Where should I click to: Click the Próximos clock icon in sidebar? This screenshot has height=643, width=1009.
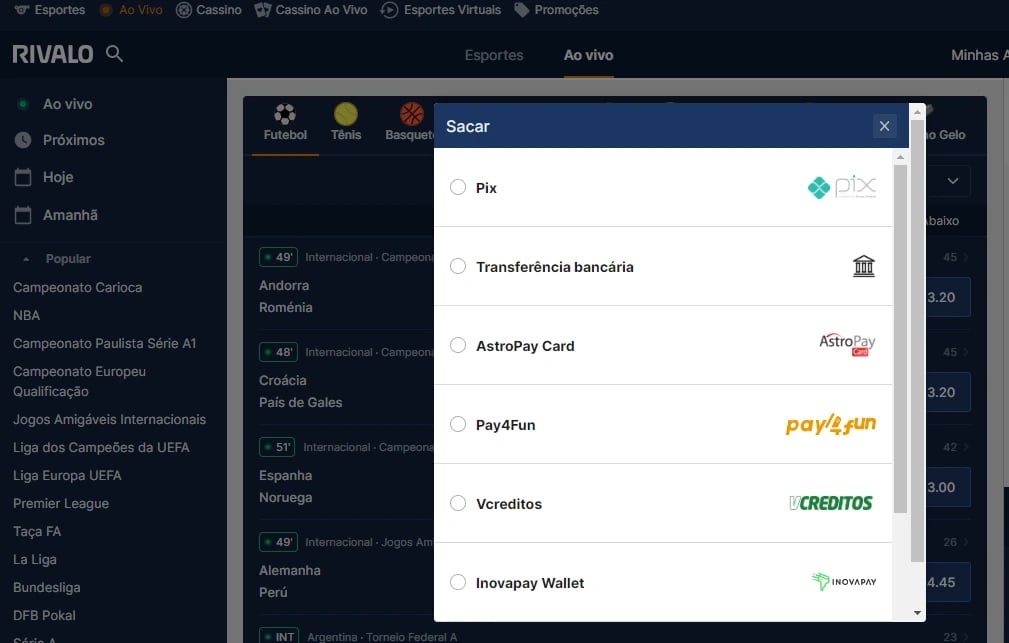tap(23, 140)
